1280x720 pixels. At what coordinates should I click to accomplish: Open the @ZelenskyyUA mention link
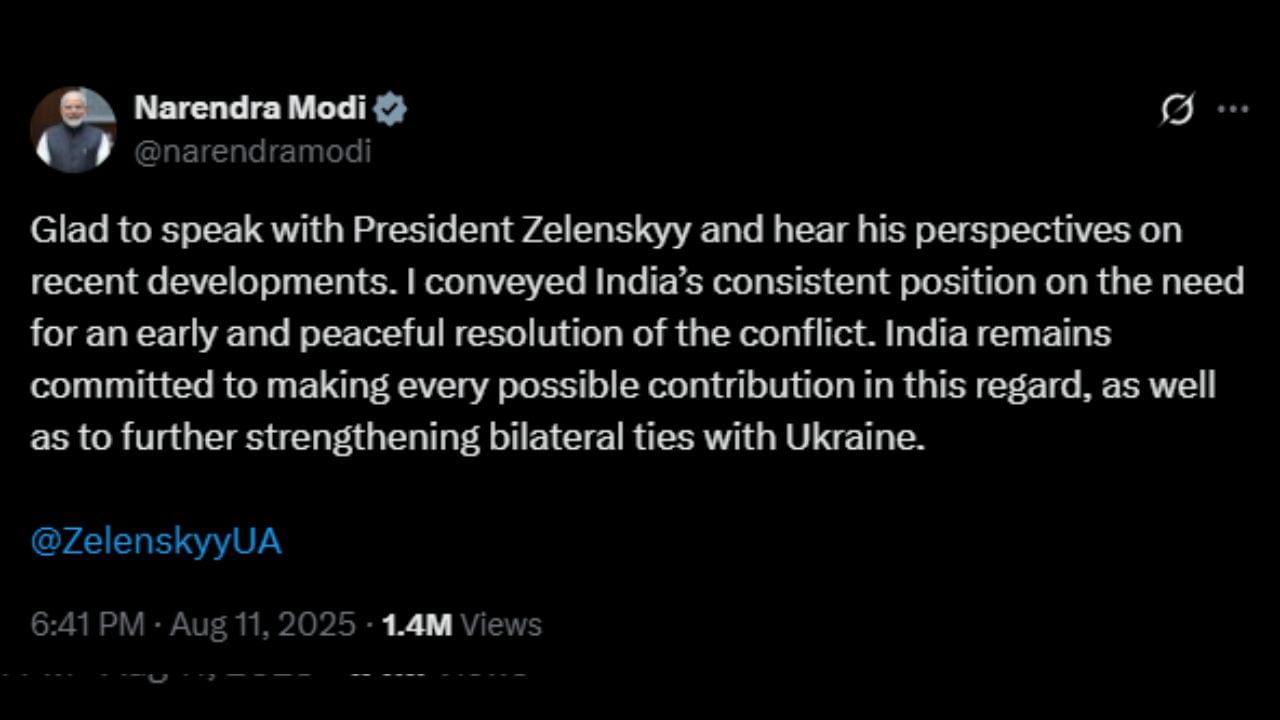click(x=156, y=542)
